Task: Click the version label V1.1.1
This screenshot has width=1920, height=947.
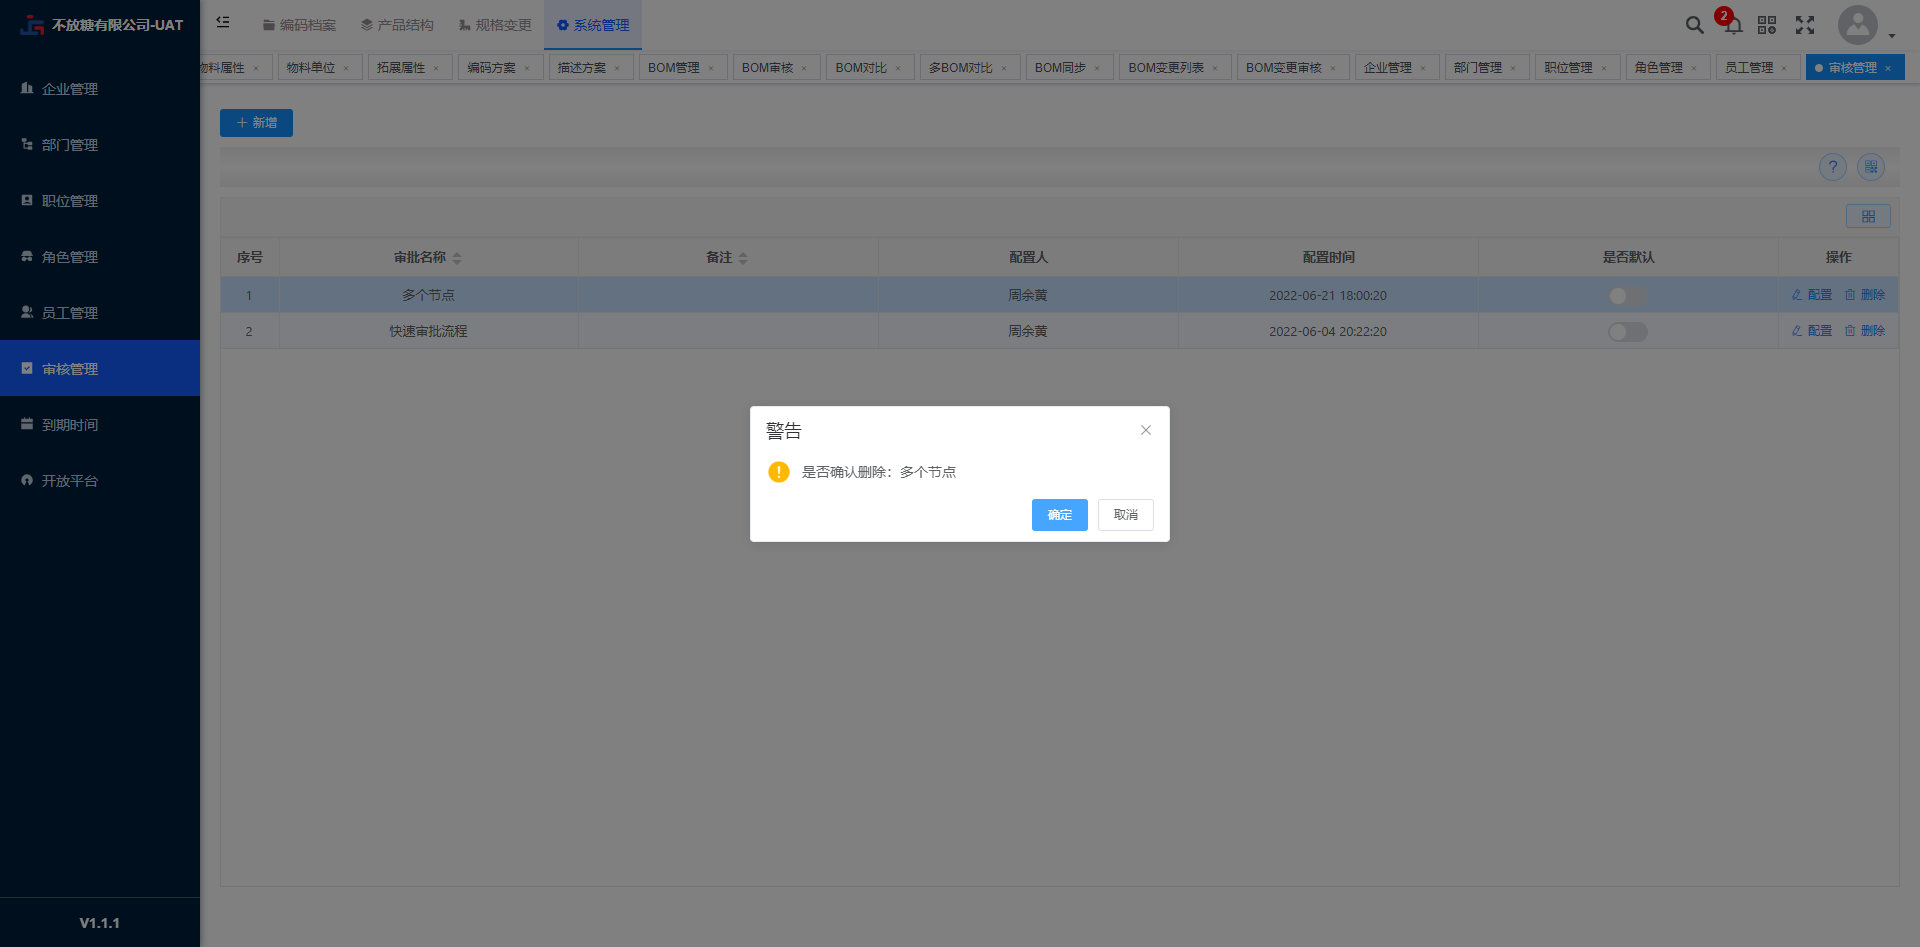Action: (100, 923)
